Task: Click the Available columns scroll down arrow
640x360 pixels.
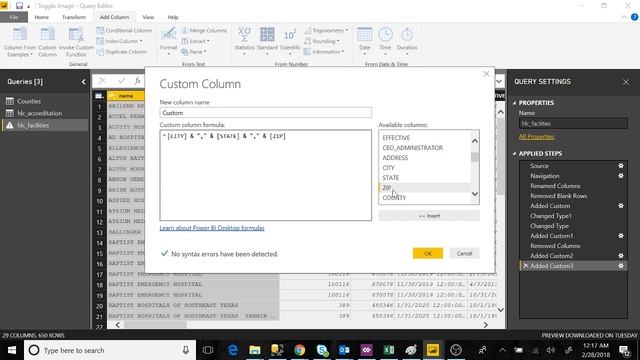Action: 475,194
